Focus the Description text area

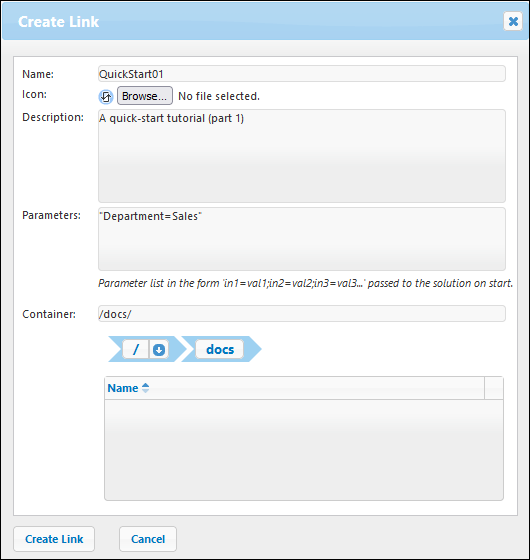click(302, 156)
